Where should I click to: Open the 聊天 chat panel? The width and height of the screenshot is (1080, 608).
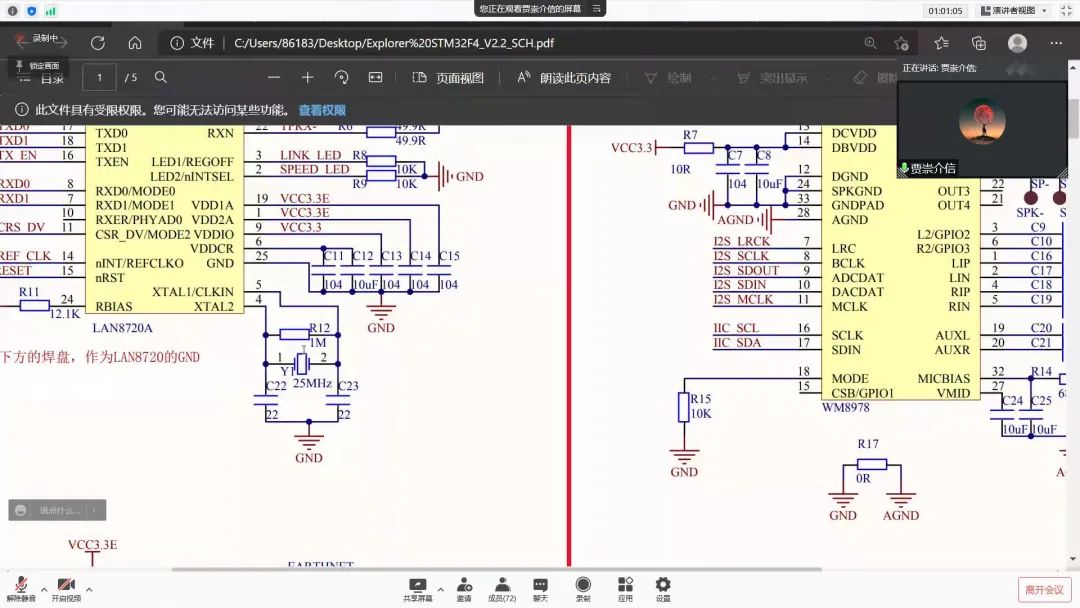[x=540, y=588]
